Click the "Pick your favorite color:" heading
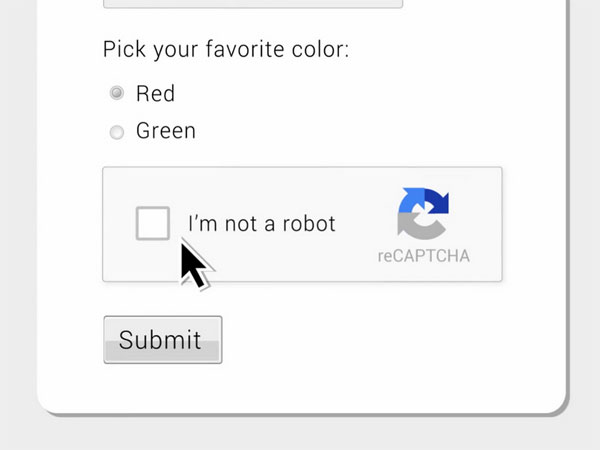Image resolution: width=600 pixels, height=450 pixels. 226,50
